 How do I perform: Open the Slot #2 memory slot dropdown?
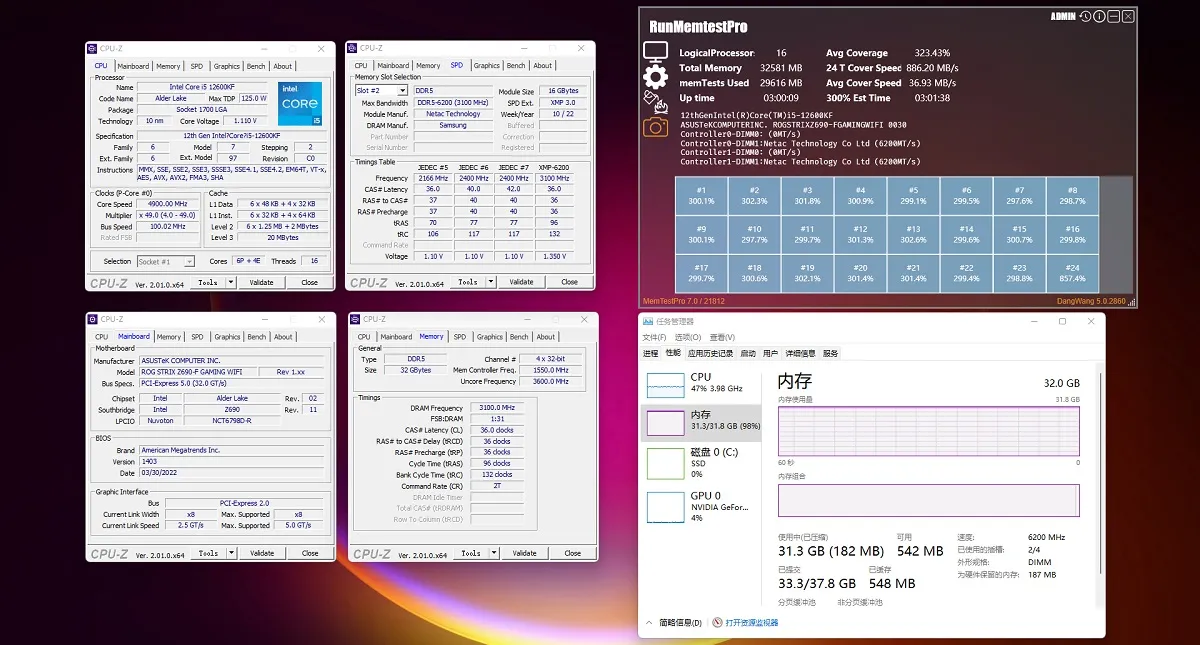coord(382,90)
